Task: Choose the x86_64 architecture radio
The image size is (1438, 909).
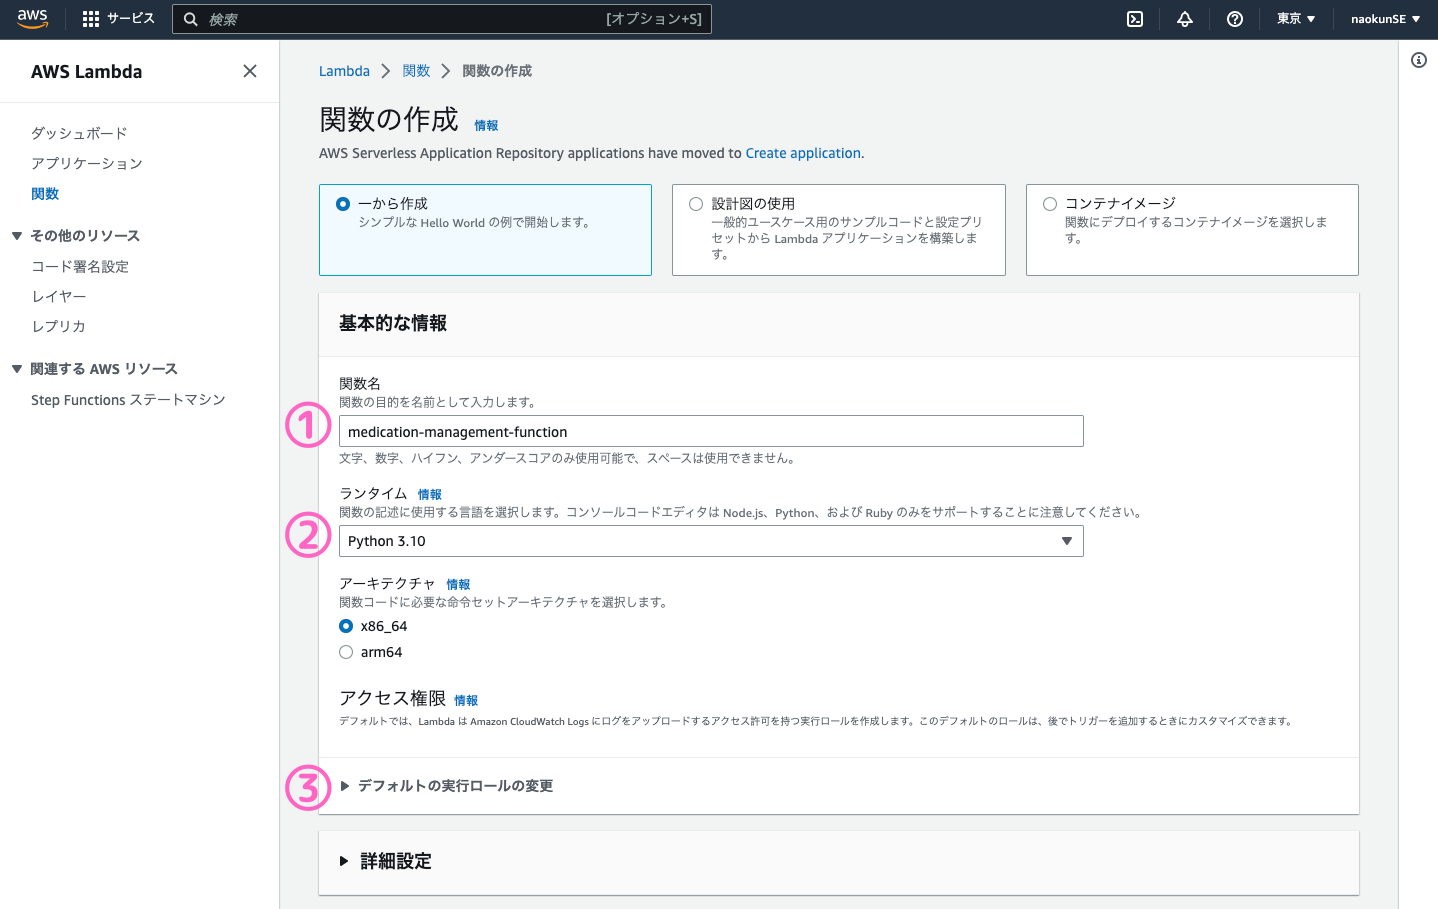Action: click(346, 626)
